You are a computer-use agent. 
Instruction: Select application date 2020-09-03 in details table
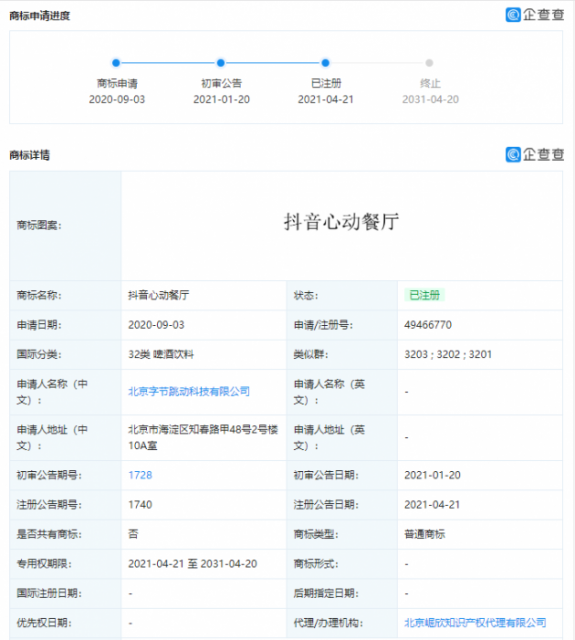(x=156, y=325)
